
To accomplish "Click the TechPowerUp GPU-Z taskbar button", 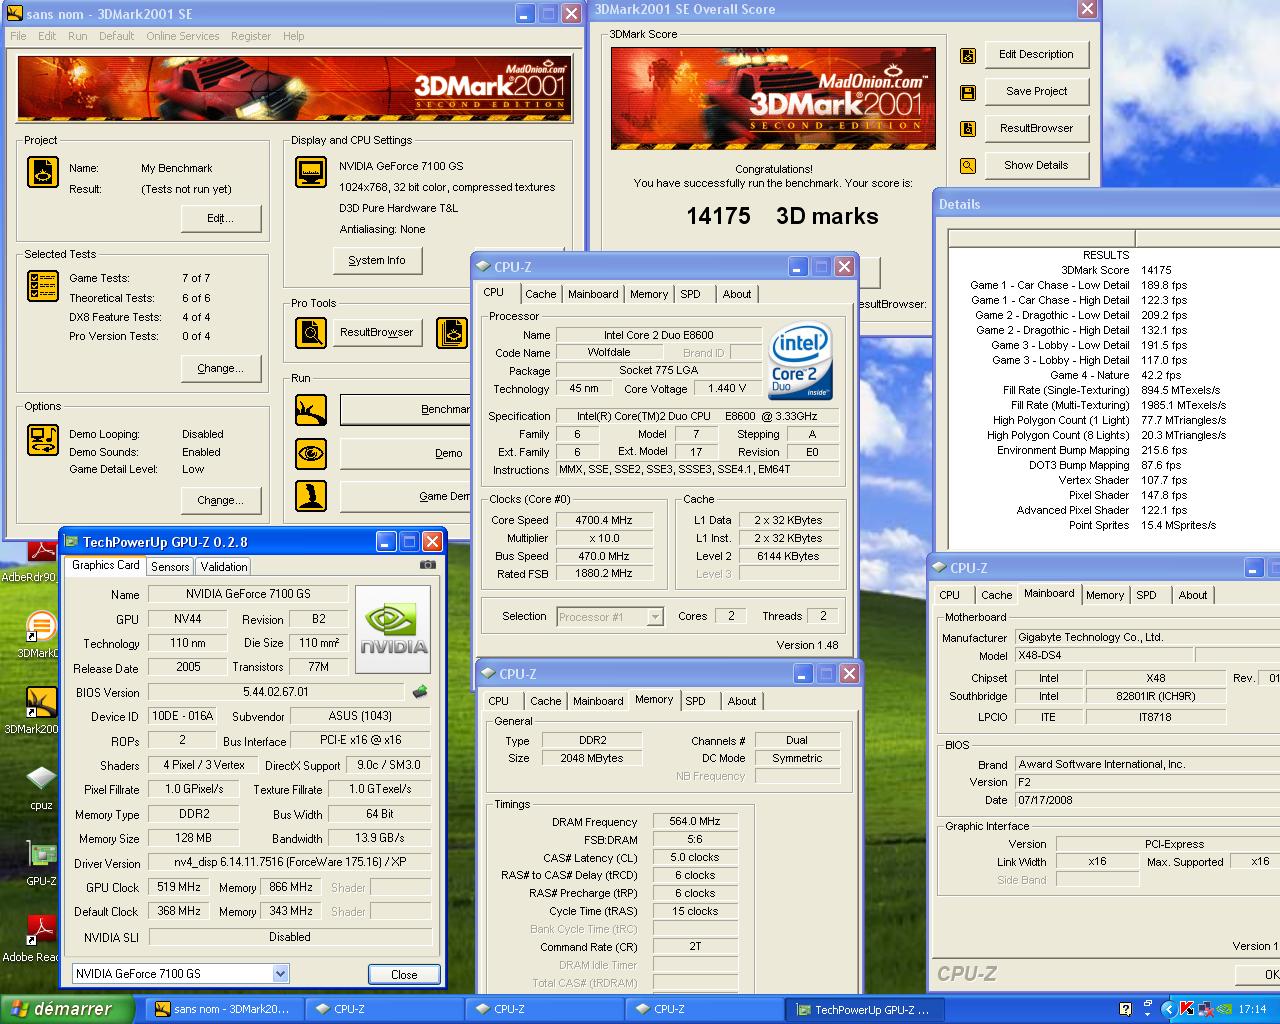I will 863,1009.
